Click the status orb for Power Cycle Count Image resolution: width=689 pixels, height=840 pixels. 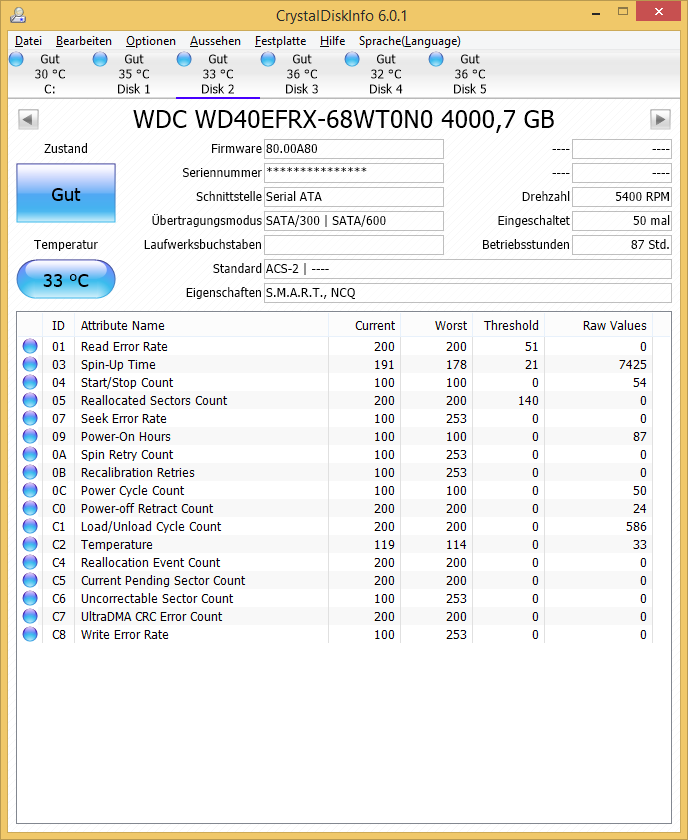[x=30, y=490]
